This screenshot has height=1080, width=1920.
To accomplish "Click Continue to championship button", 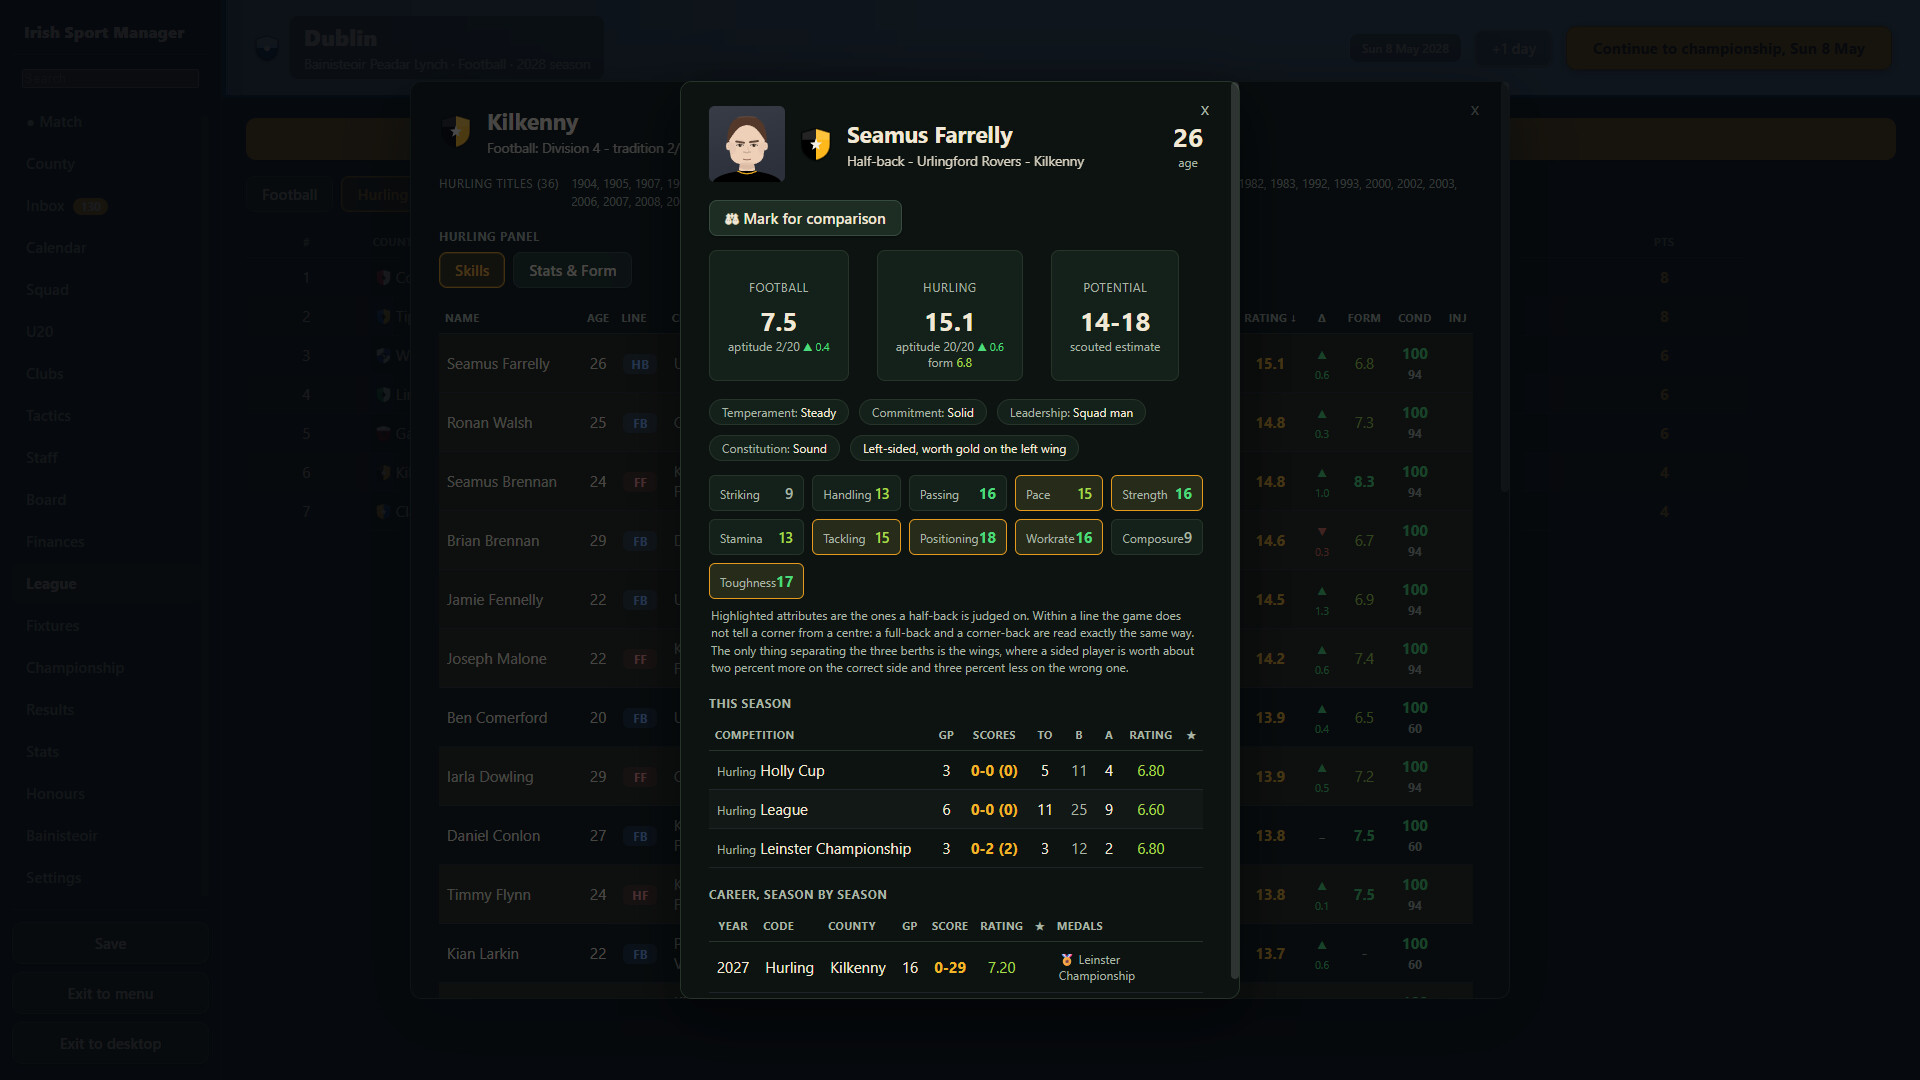I will (x=1728, y=49).
